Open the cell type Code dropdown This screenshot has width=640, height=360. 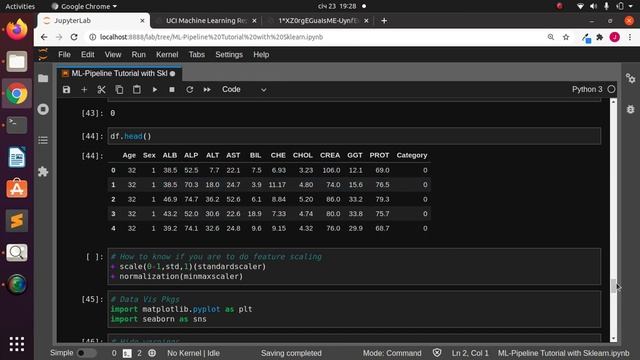(x=244, y=89)
